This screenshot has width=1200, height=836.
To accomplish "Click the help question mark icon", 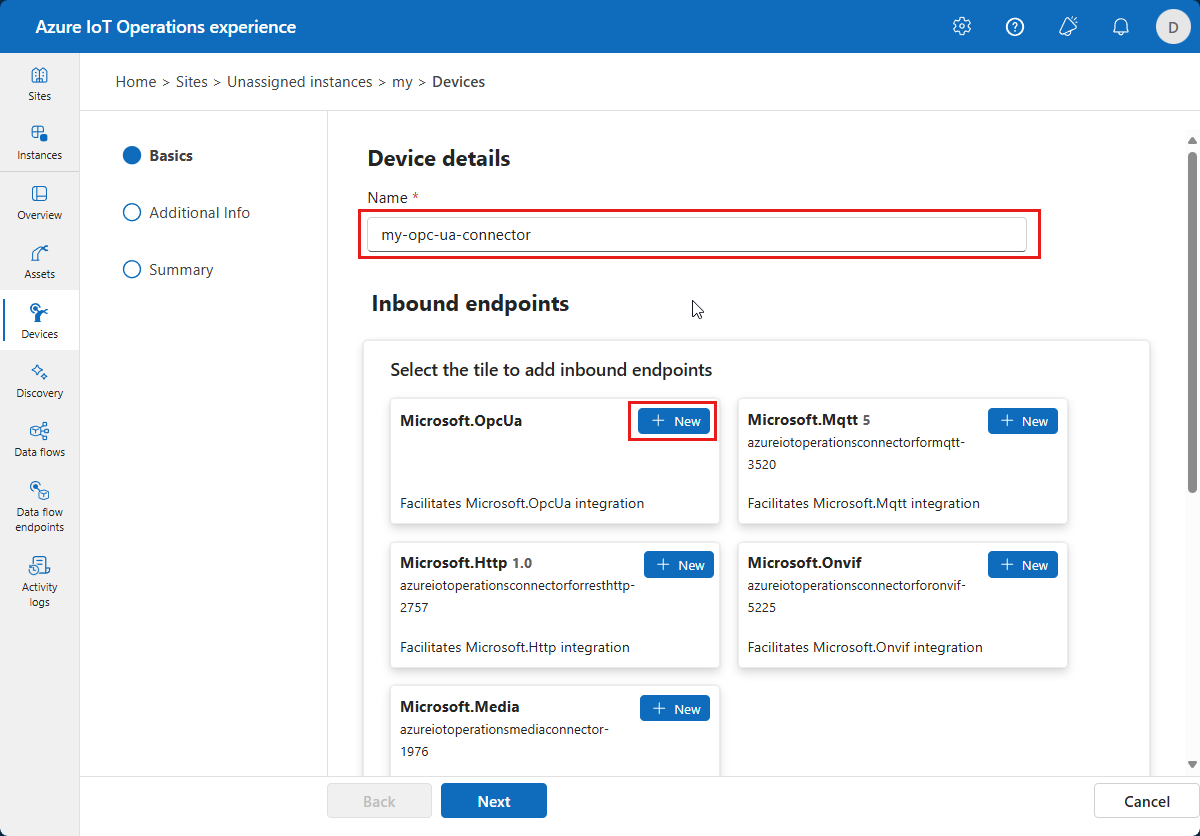I will 1015,27.
